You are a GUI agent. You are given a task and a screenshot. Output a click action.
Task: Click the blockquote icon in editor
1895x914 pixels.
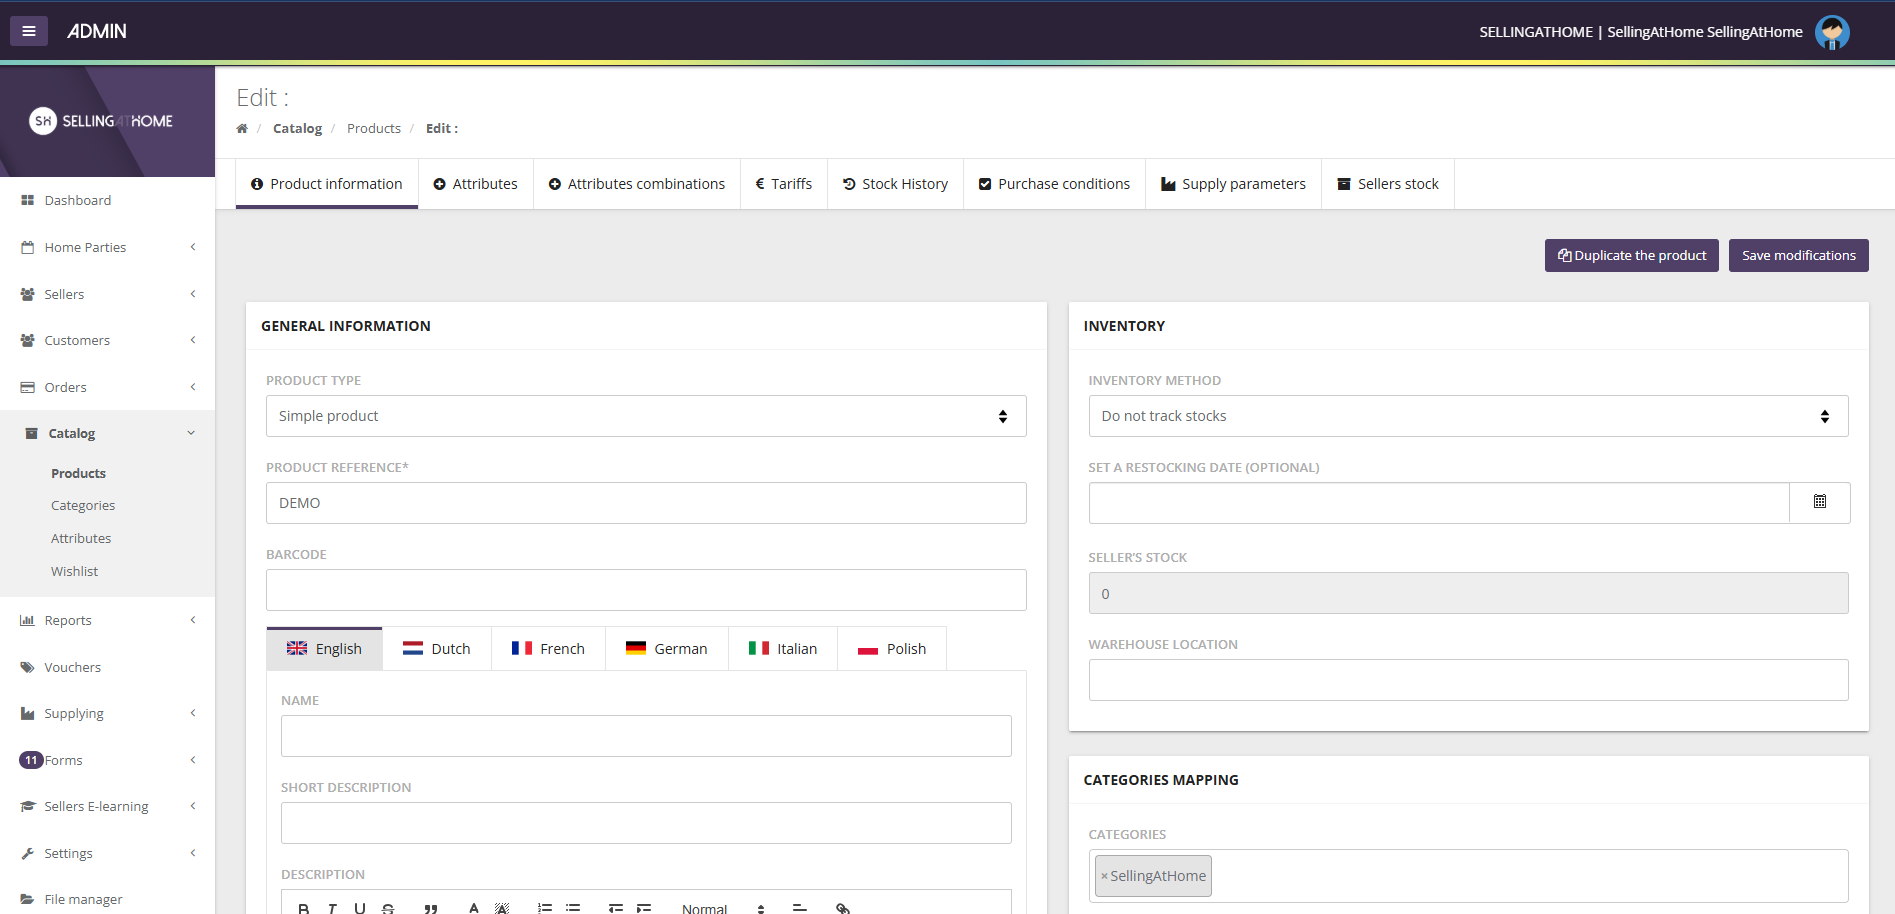click(x=431, y=908)
